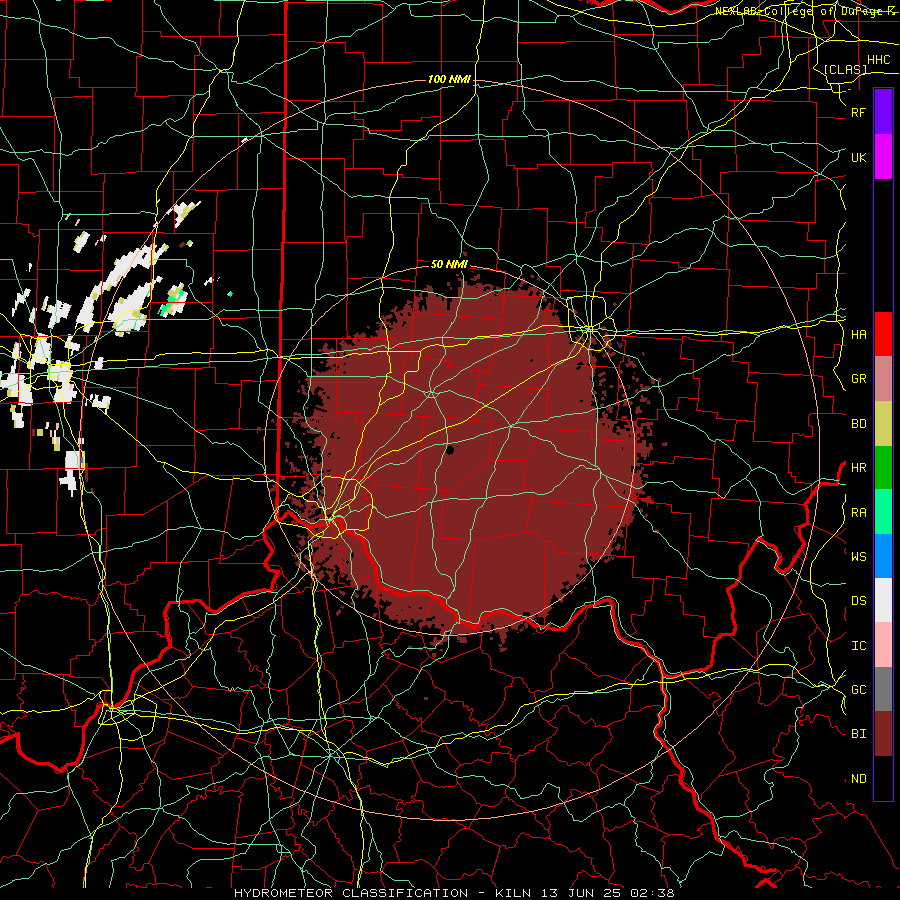Select the white DS legend swatch

point(883,600)
